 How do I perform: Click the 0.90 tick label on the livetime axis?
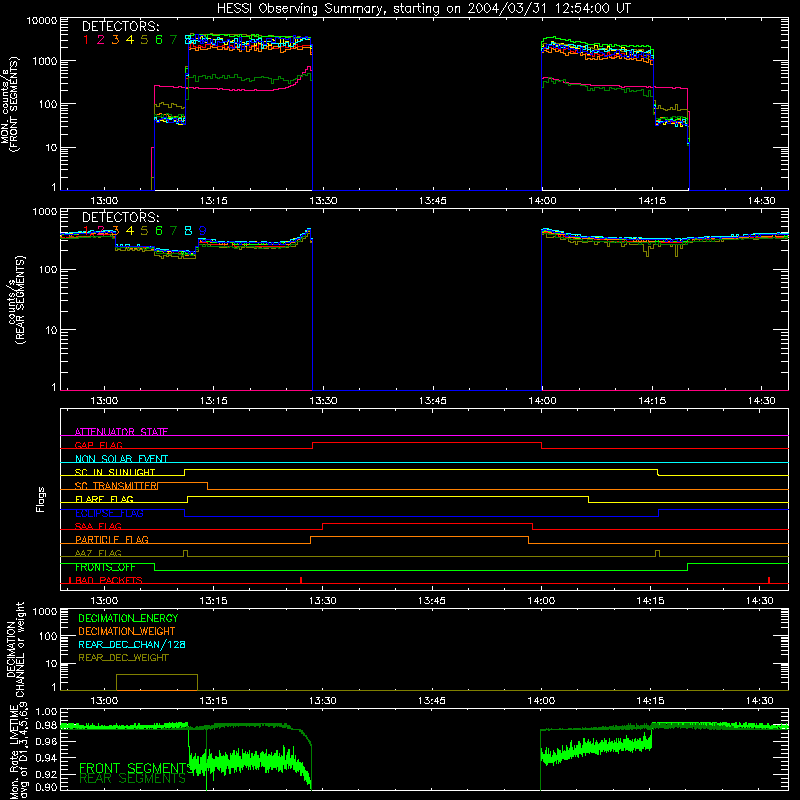click(46, 787)
